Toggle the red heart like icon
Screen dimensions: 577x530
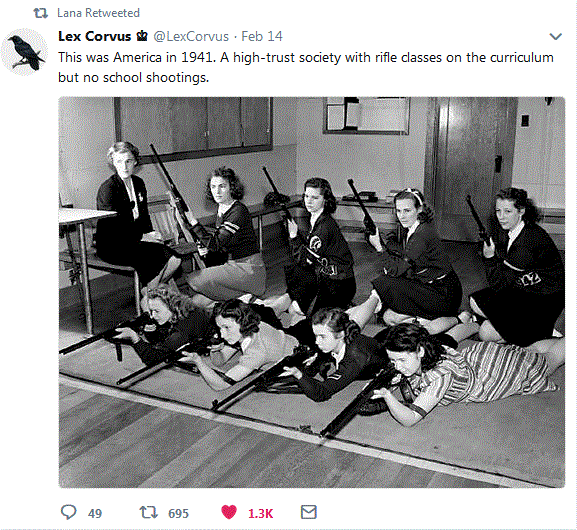click(229, 512)
